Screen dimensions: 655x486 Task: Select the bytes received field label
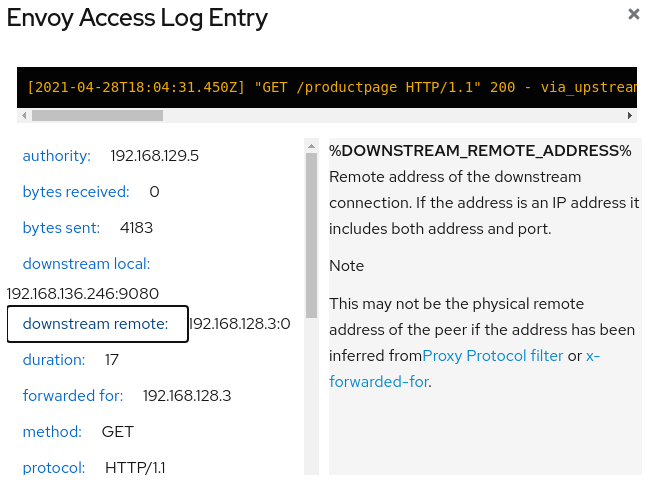76,192
